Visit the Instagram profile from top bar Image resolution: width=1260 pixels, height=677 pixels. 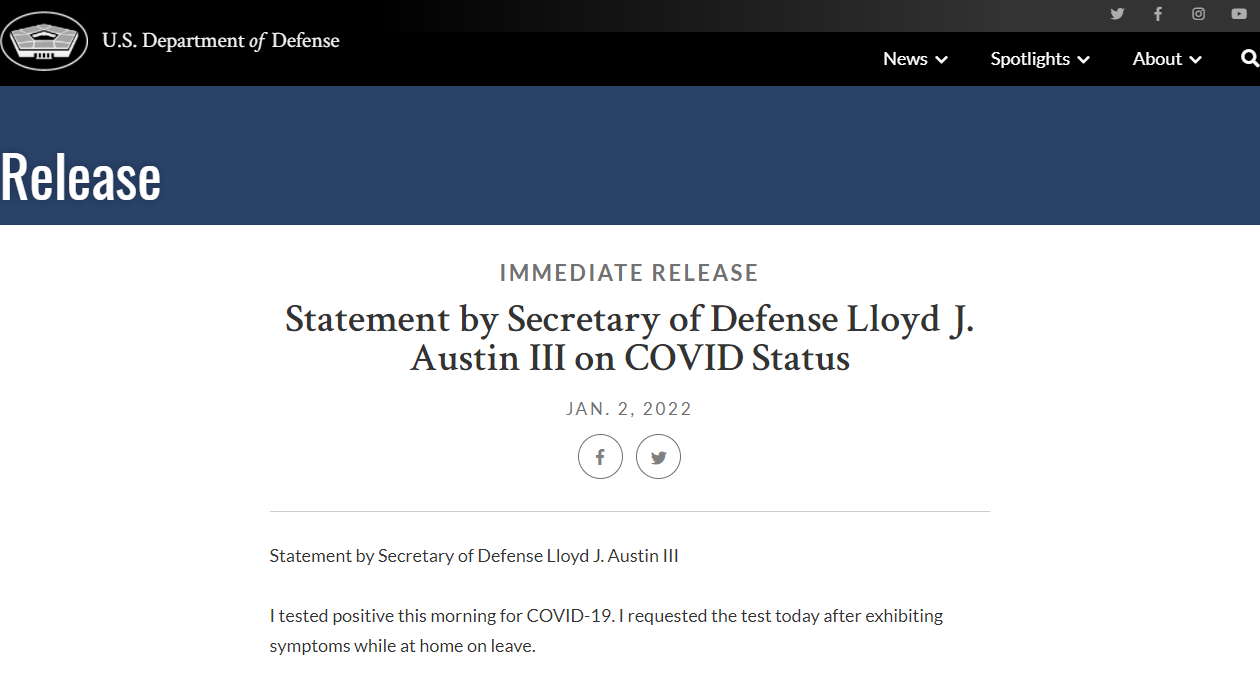(1198, 14)
